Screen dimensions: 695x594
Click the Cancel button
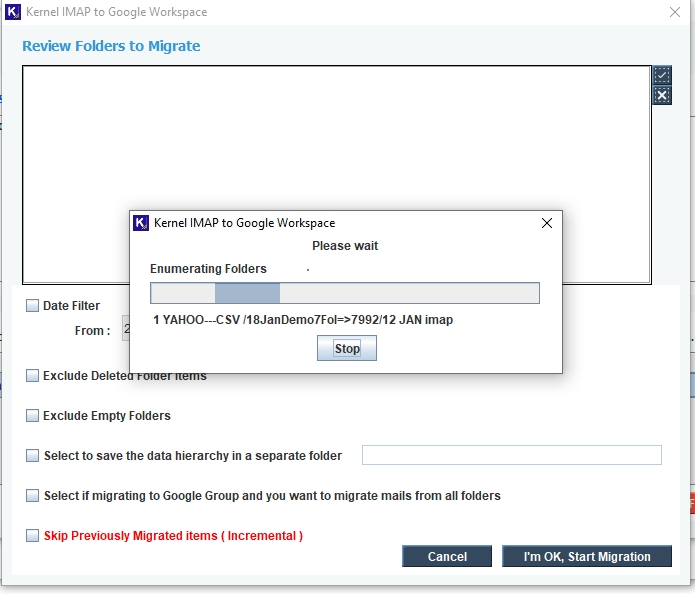click(x=447, y=556)
